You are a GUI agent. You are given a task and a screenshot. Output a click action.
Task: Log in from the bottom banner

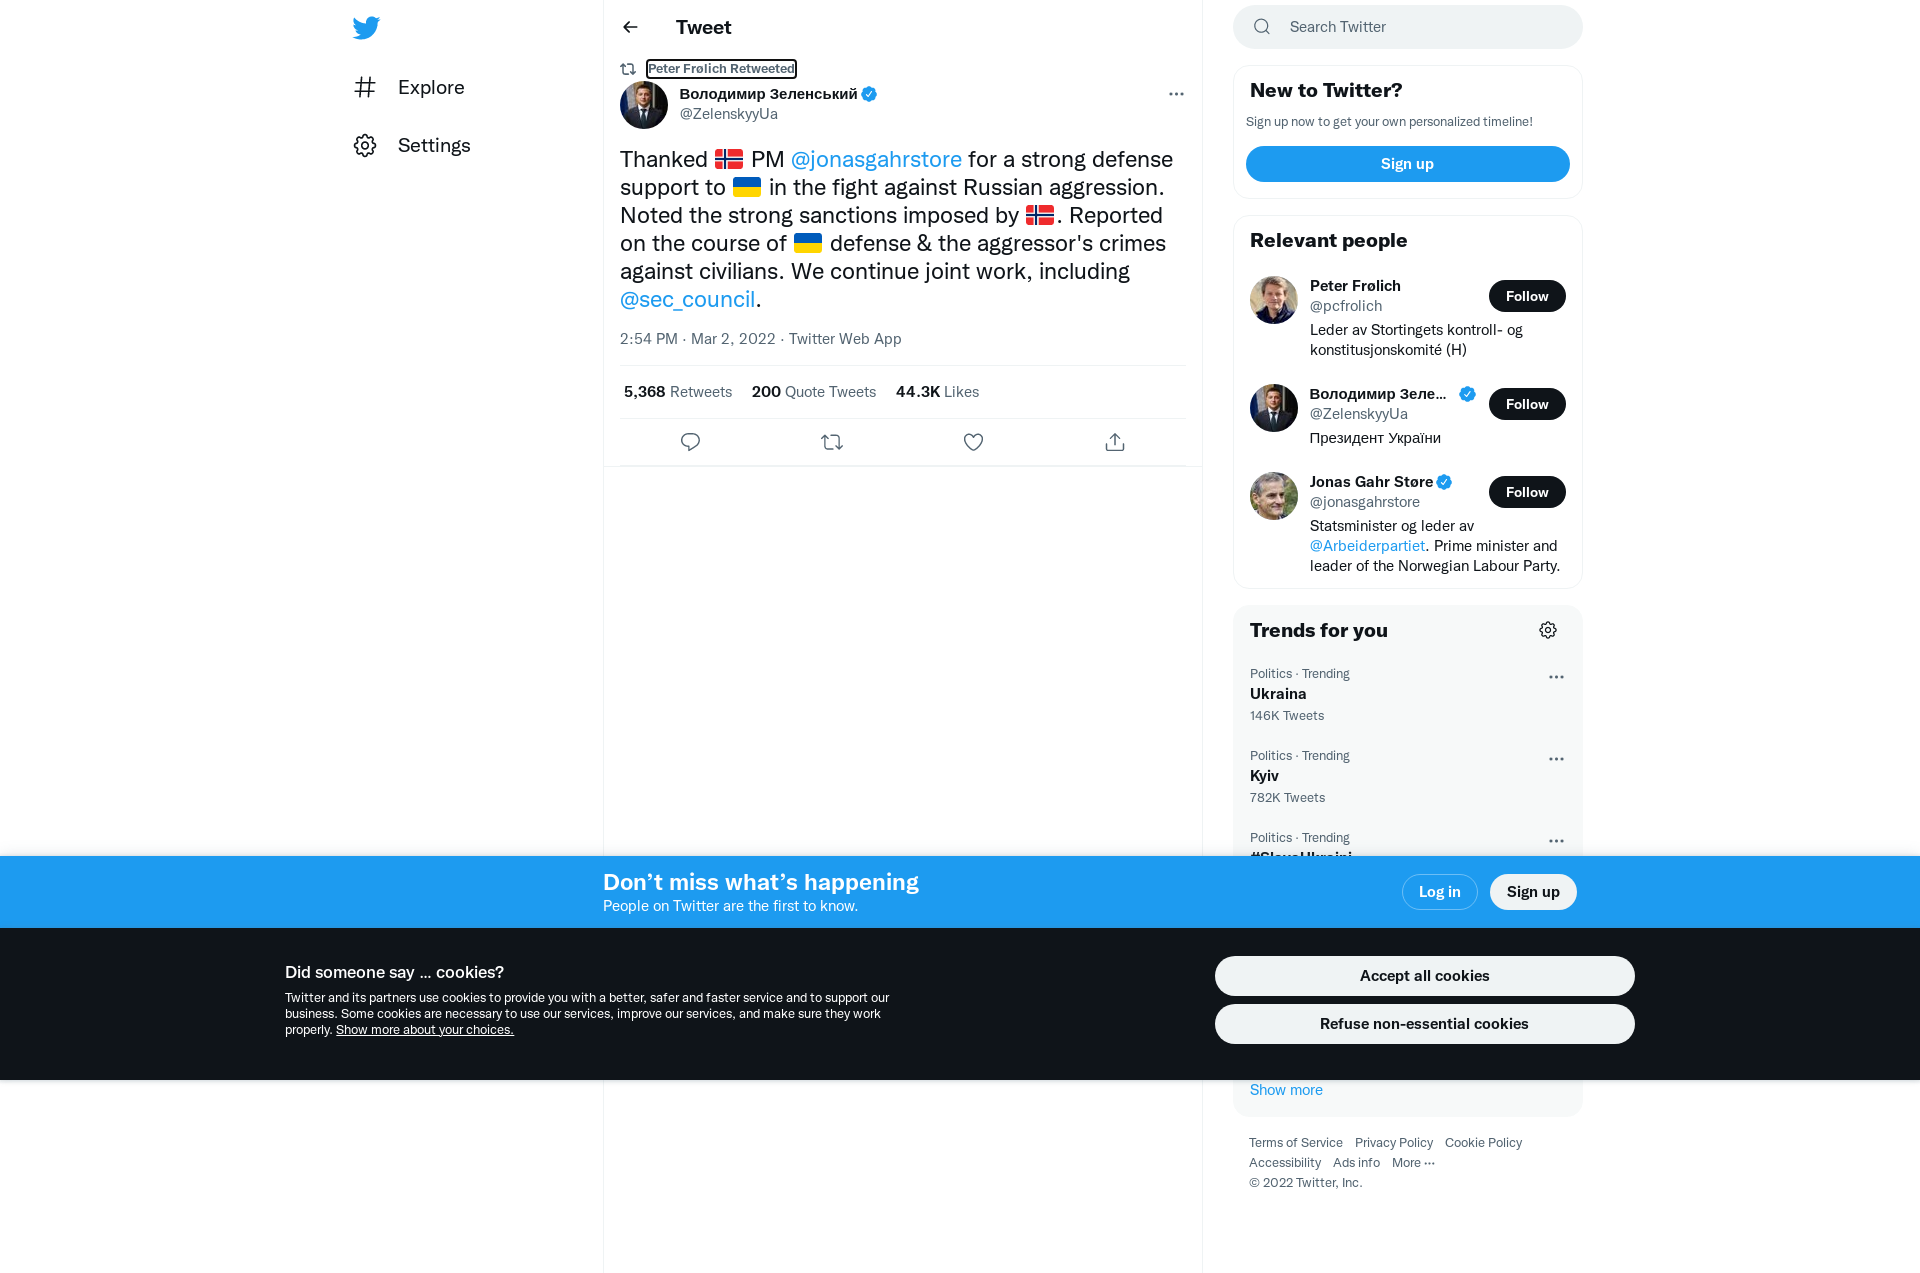tap(1439, 892)
